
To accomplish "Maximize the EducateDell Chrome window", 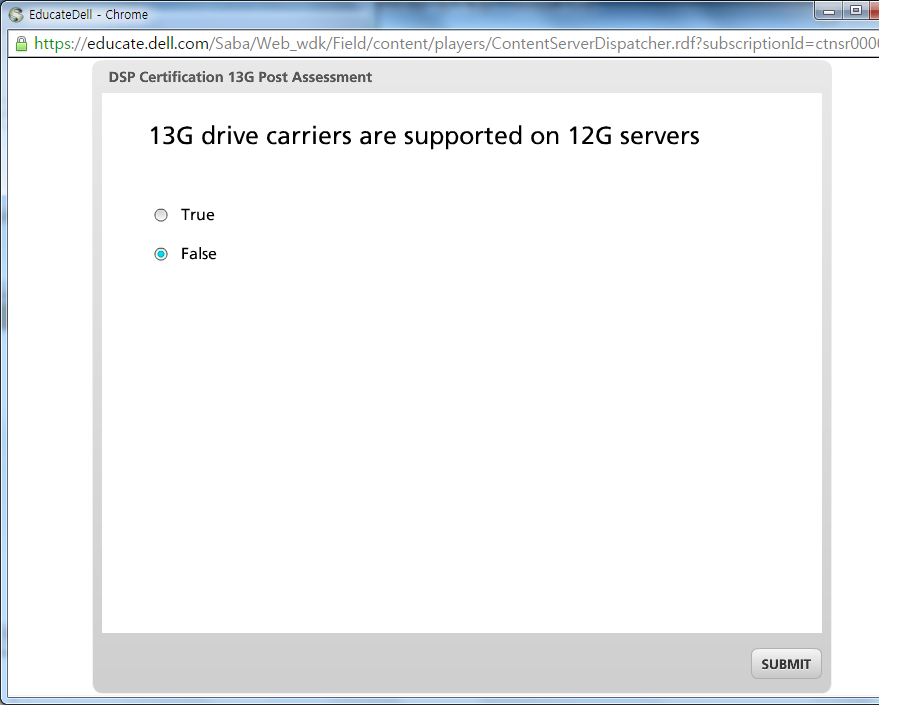I will click(x=855, y=11).
